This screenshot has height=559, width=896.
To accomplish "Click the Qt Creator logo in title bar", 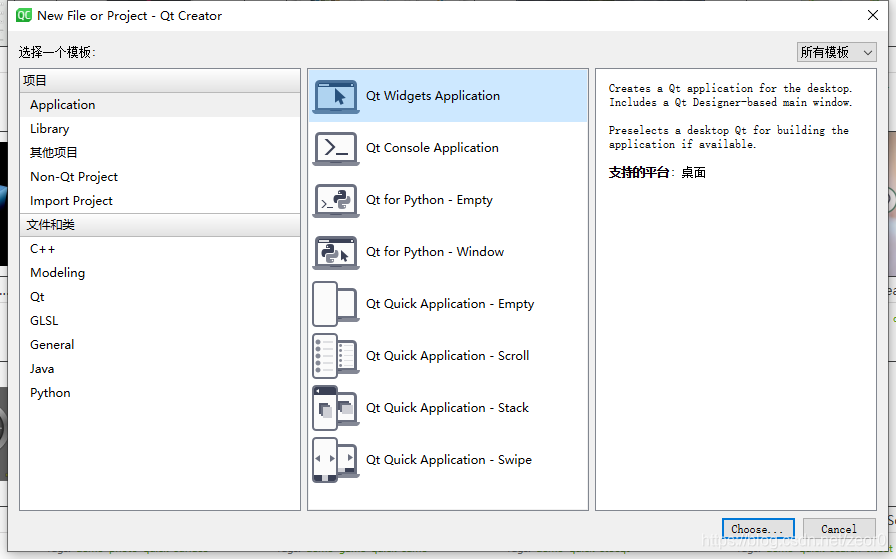I will 24,15.
